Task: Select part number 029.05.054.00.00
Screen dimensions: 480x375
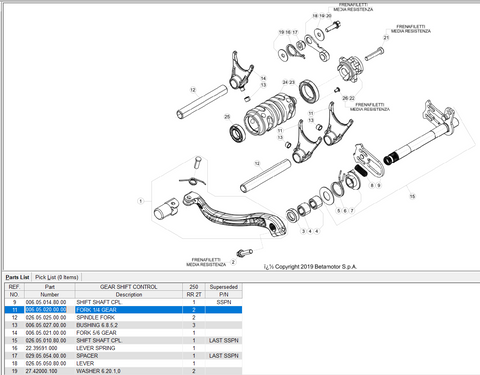Action: (x=46, y=356)
